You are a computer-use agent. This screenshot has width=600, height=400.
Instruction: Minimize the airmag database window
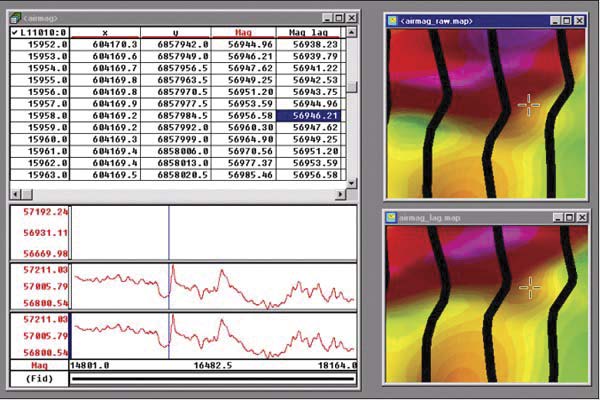(327, 18)
